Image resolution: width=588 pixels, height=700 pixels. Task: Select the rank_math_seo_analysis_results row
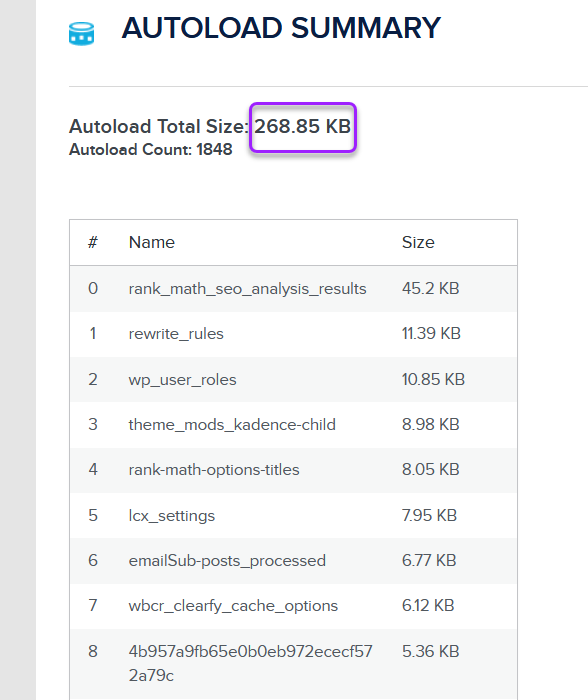[293, 289]
